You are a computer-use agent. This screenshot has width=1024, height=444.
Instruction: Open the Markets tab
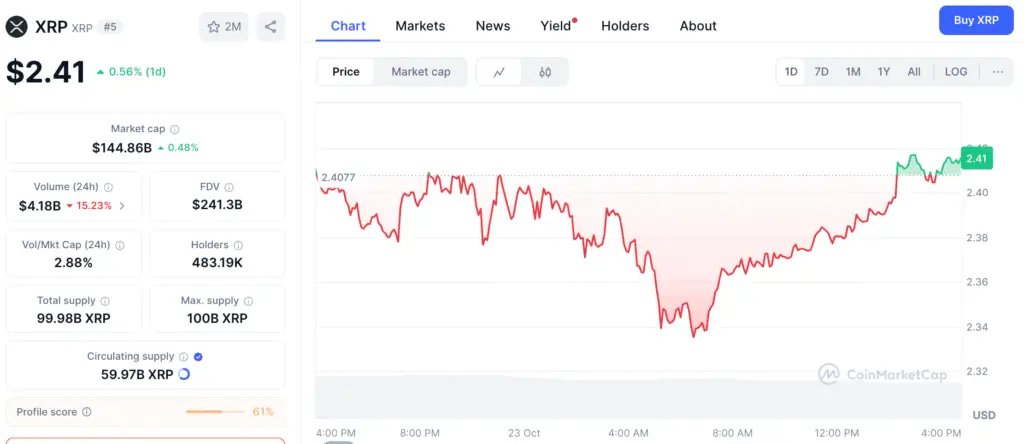420,26
